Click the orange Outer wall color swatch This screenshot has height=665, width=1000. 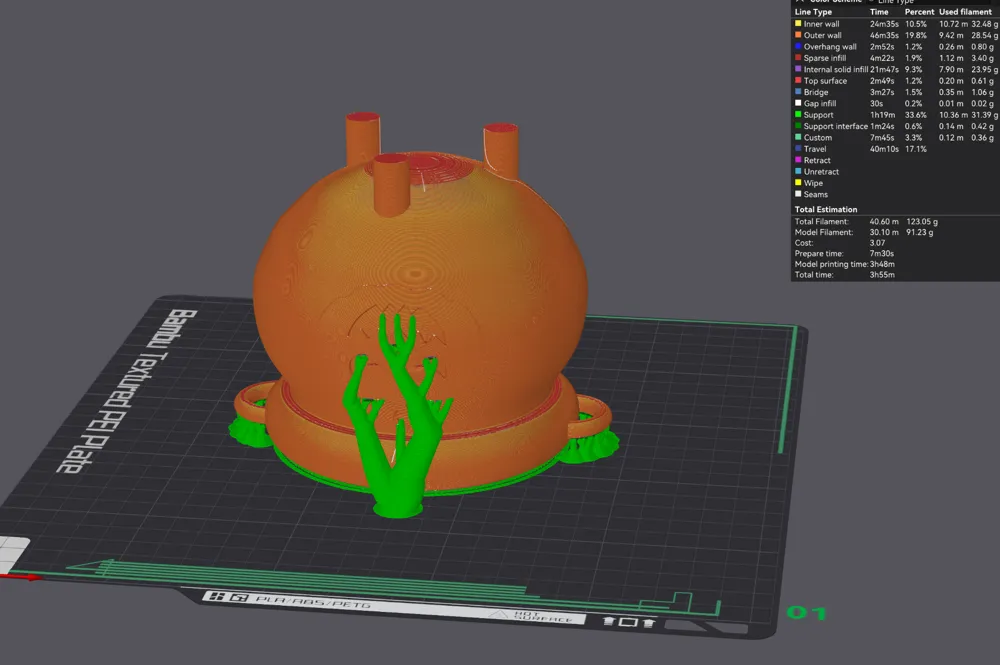[798, 35]
